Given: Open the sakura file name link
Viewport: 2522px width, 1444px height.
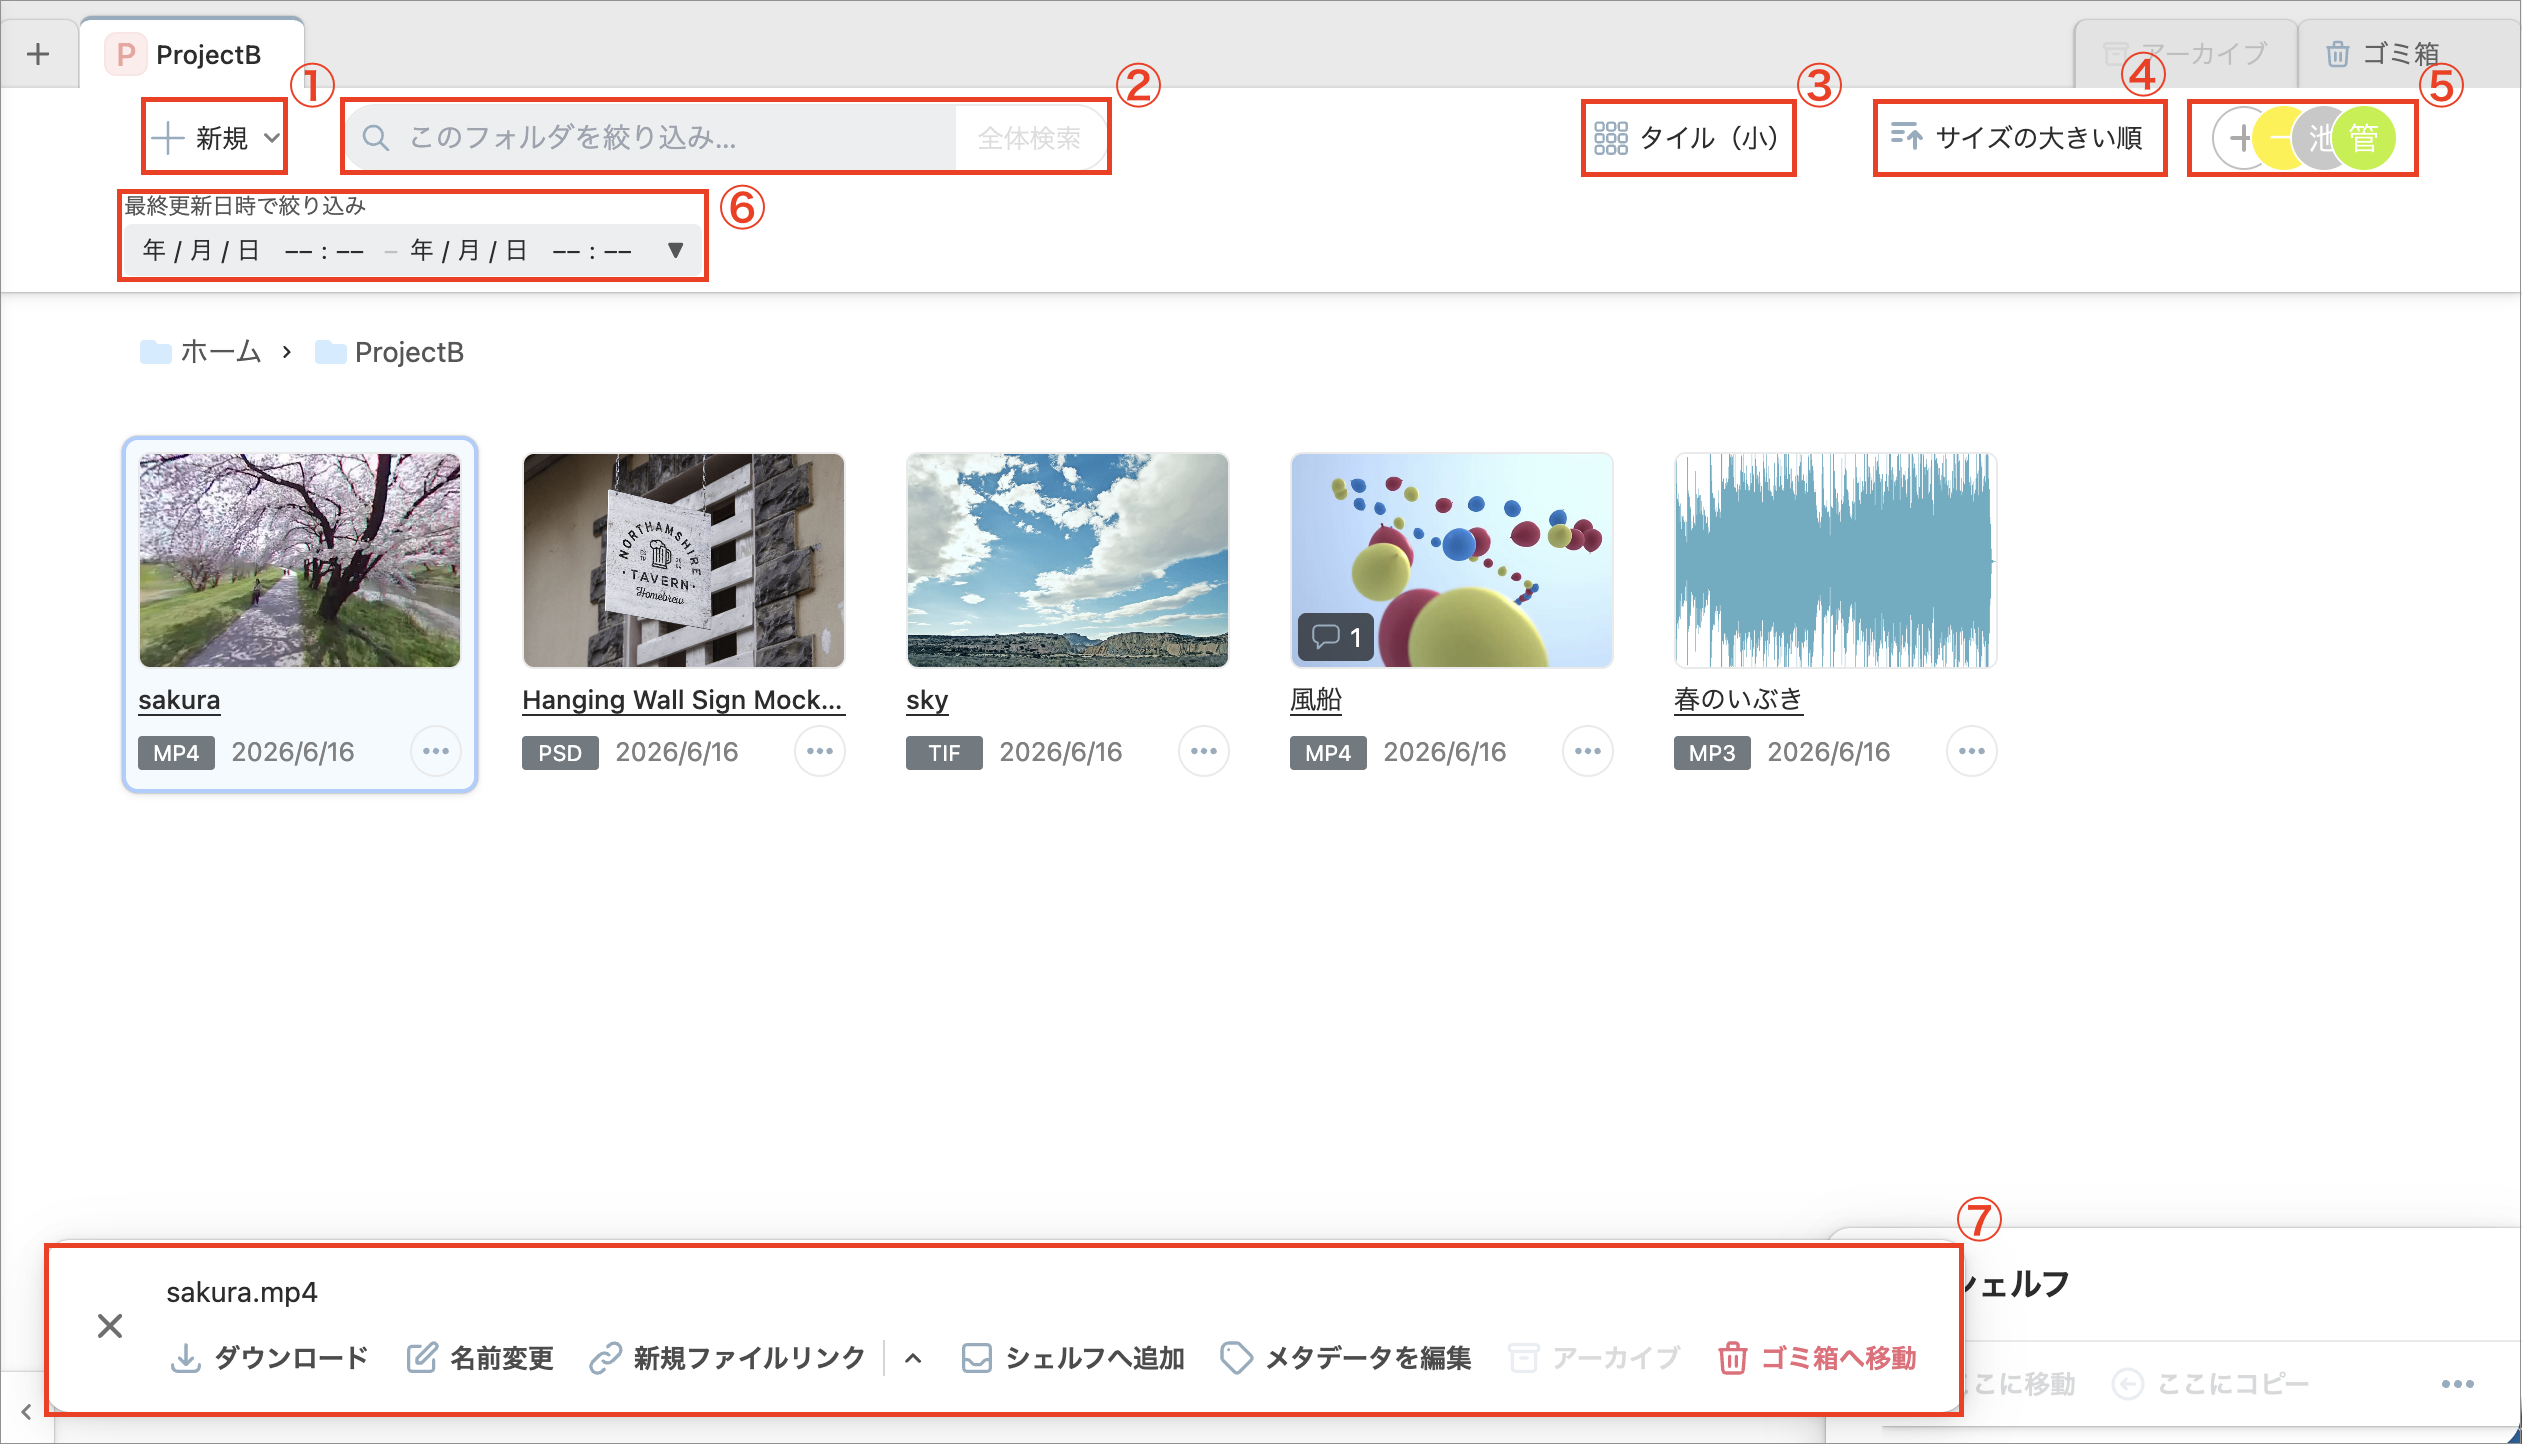Looking at the screenshot, I should click(179, 700).
